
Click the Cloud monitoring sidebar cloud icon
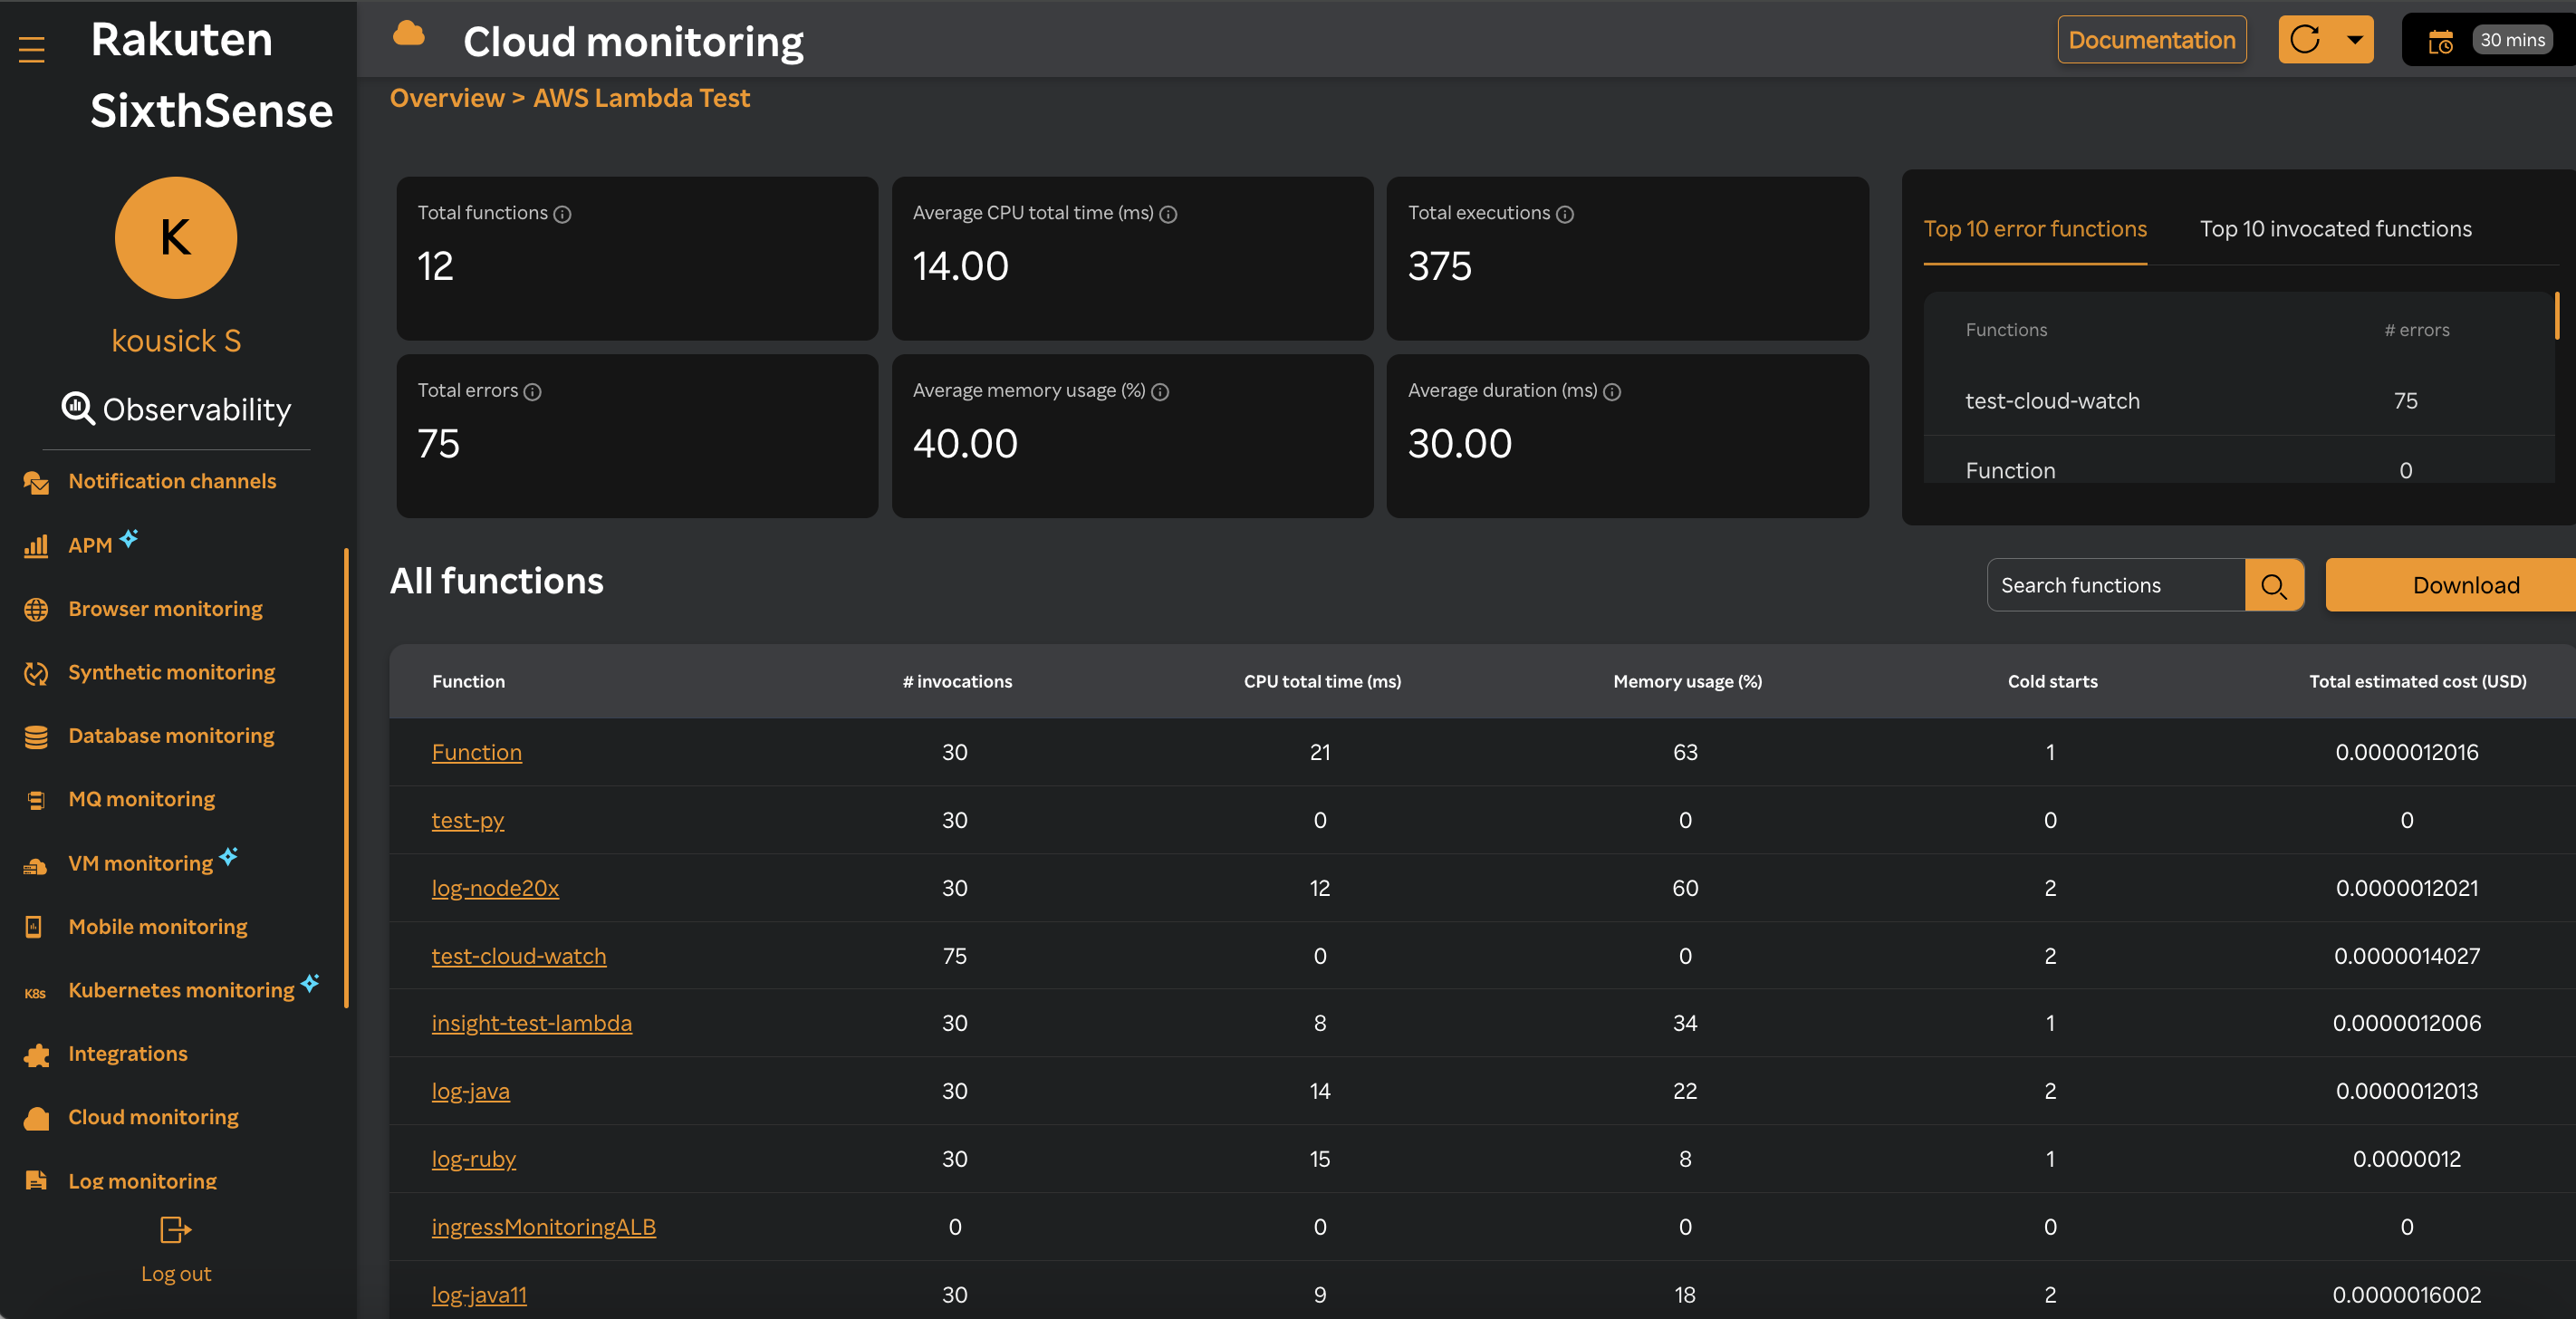[37, 1118]
